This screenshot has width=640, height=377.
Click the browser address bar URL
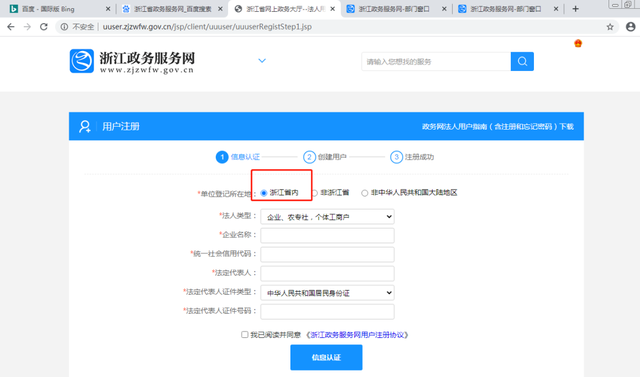coord(207,27)
